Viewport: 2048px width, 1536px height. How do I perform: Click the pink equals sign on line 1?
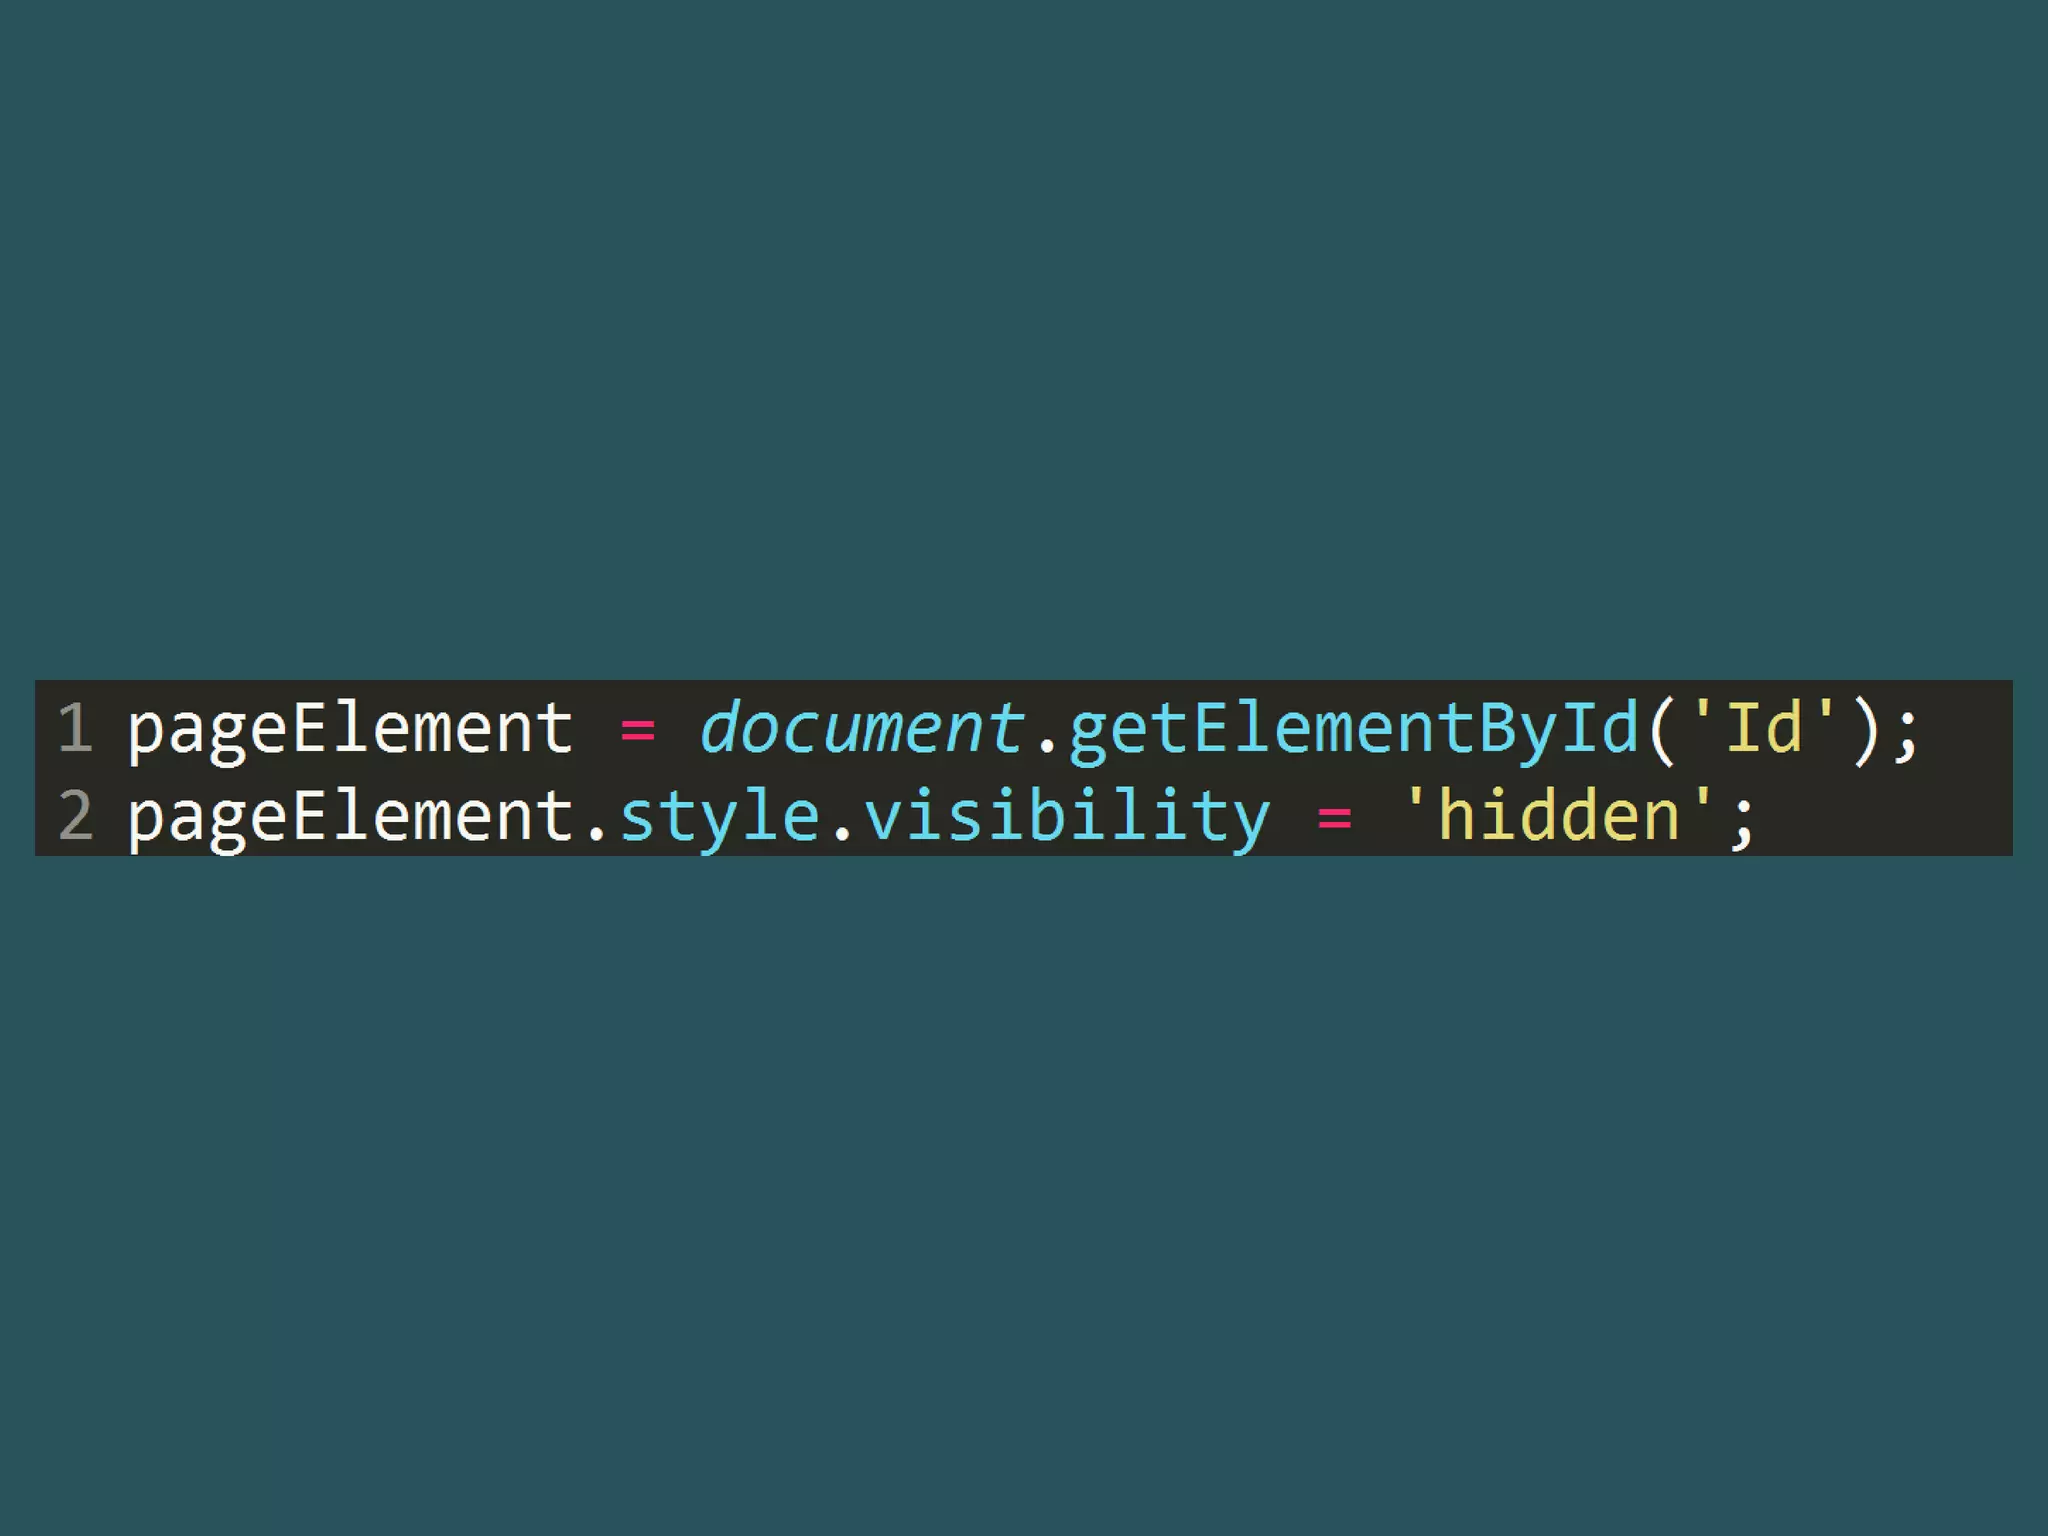click(638, 732)
